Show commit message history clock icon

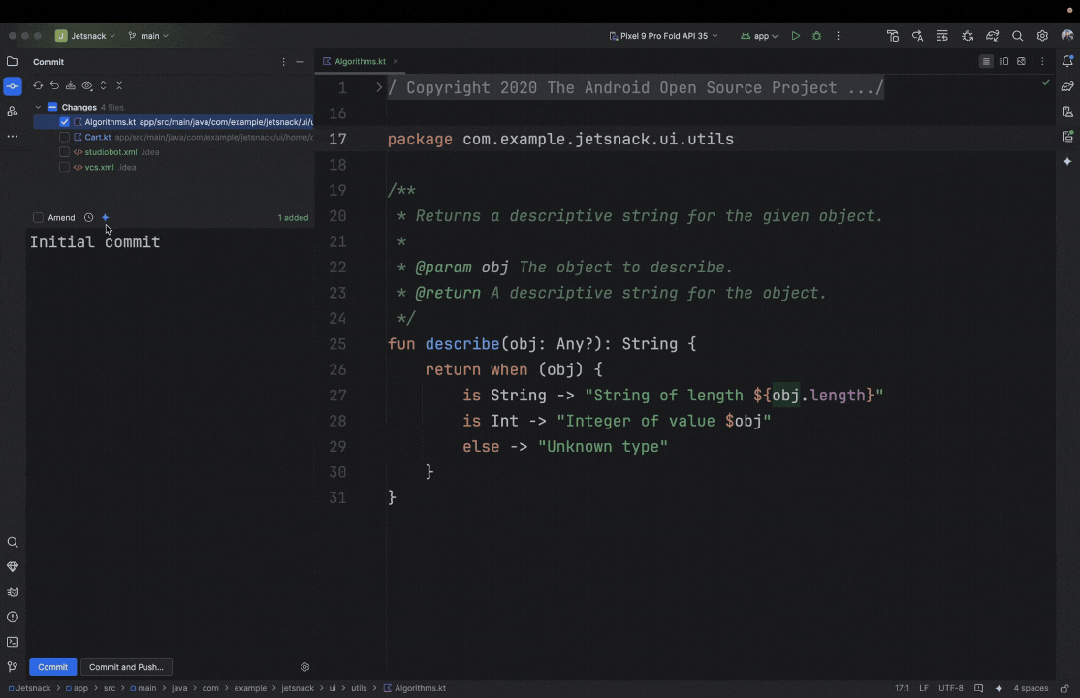pyautogui.click(x=88, y=217)
